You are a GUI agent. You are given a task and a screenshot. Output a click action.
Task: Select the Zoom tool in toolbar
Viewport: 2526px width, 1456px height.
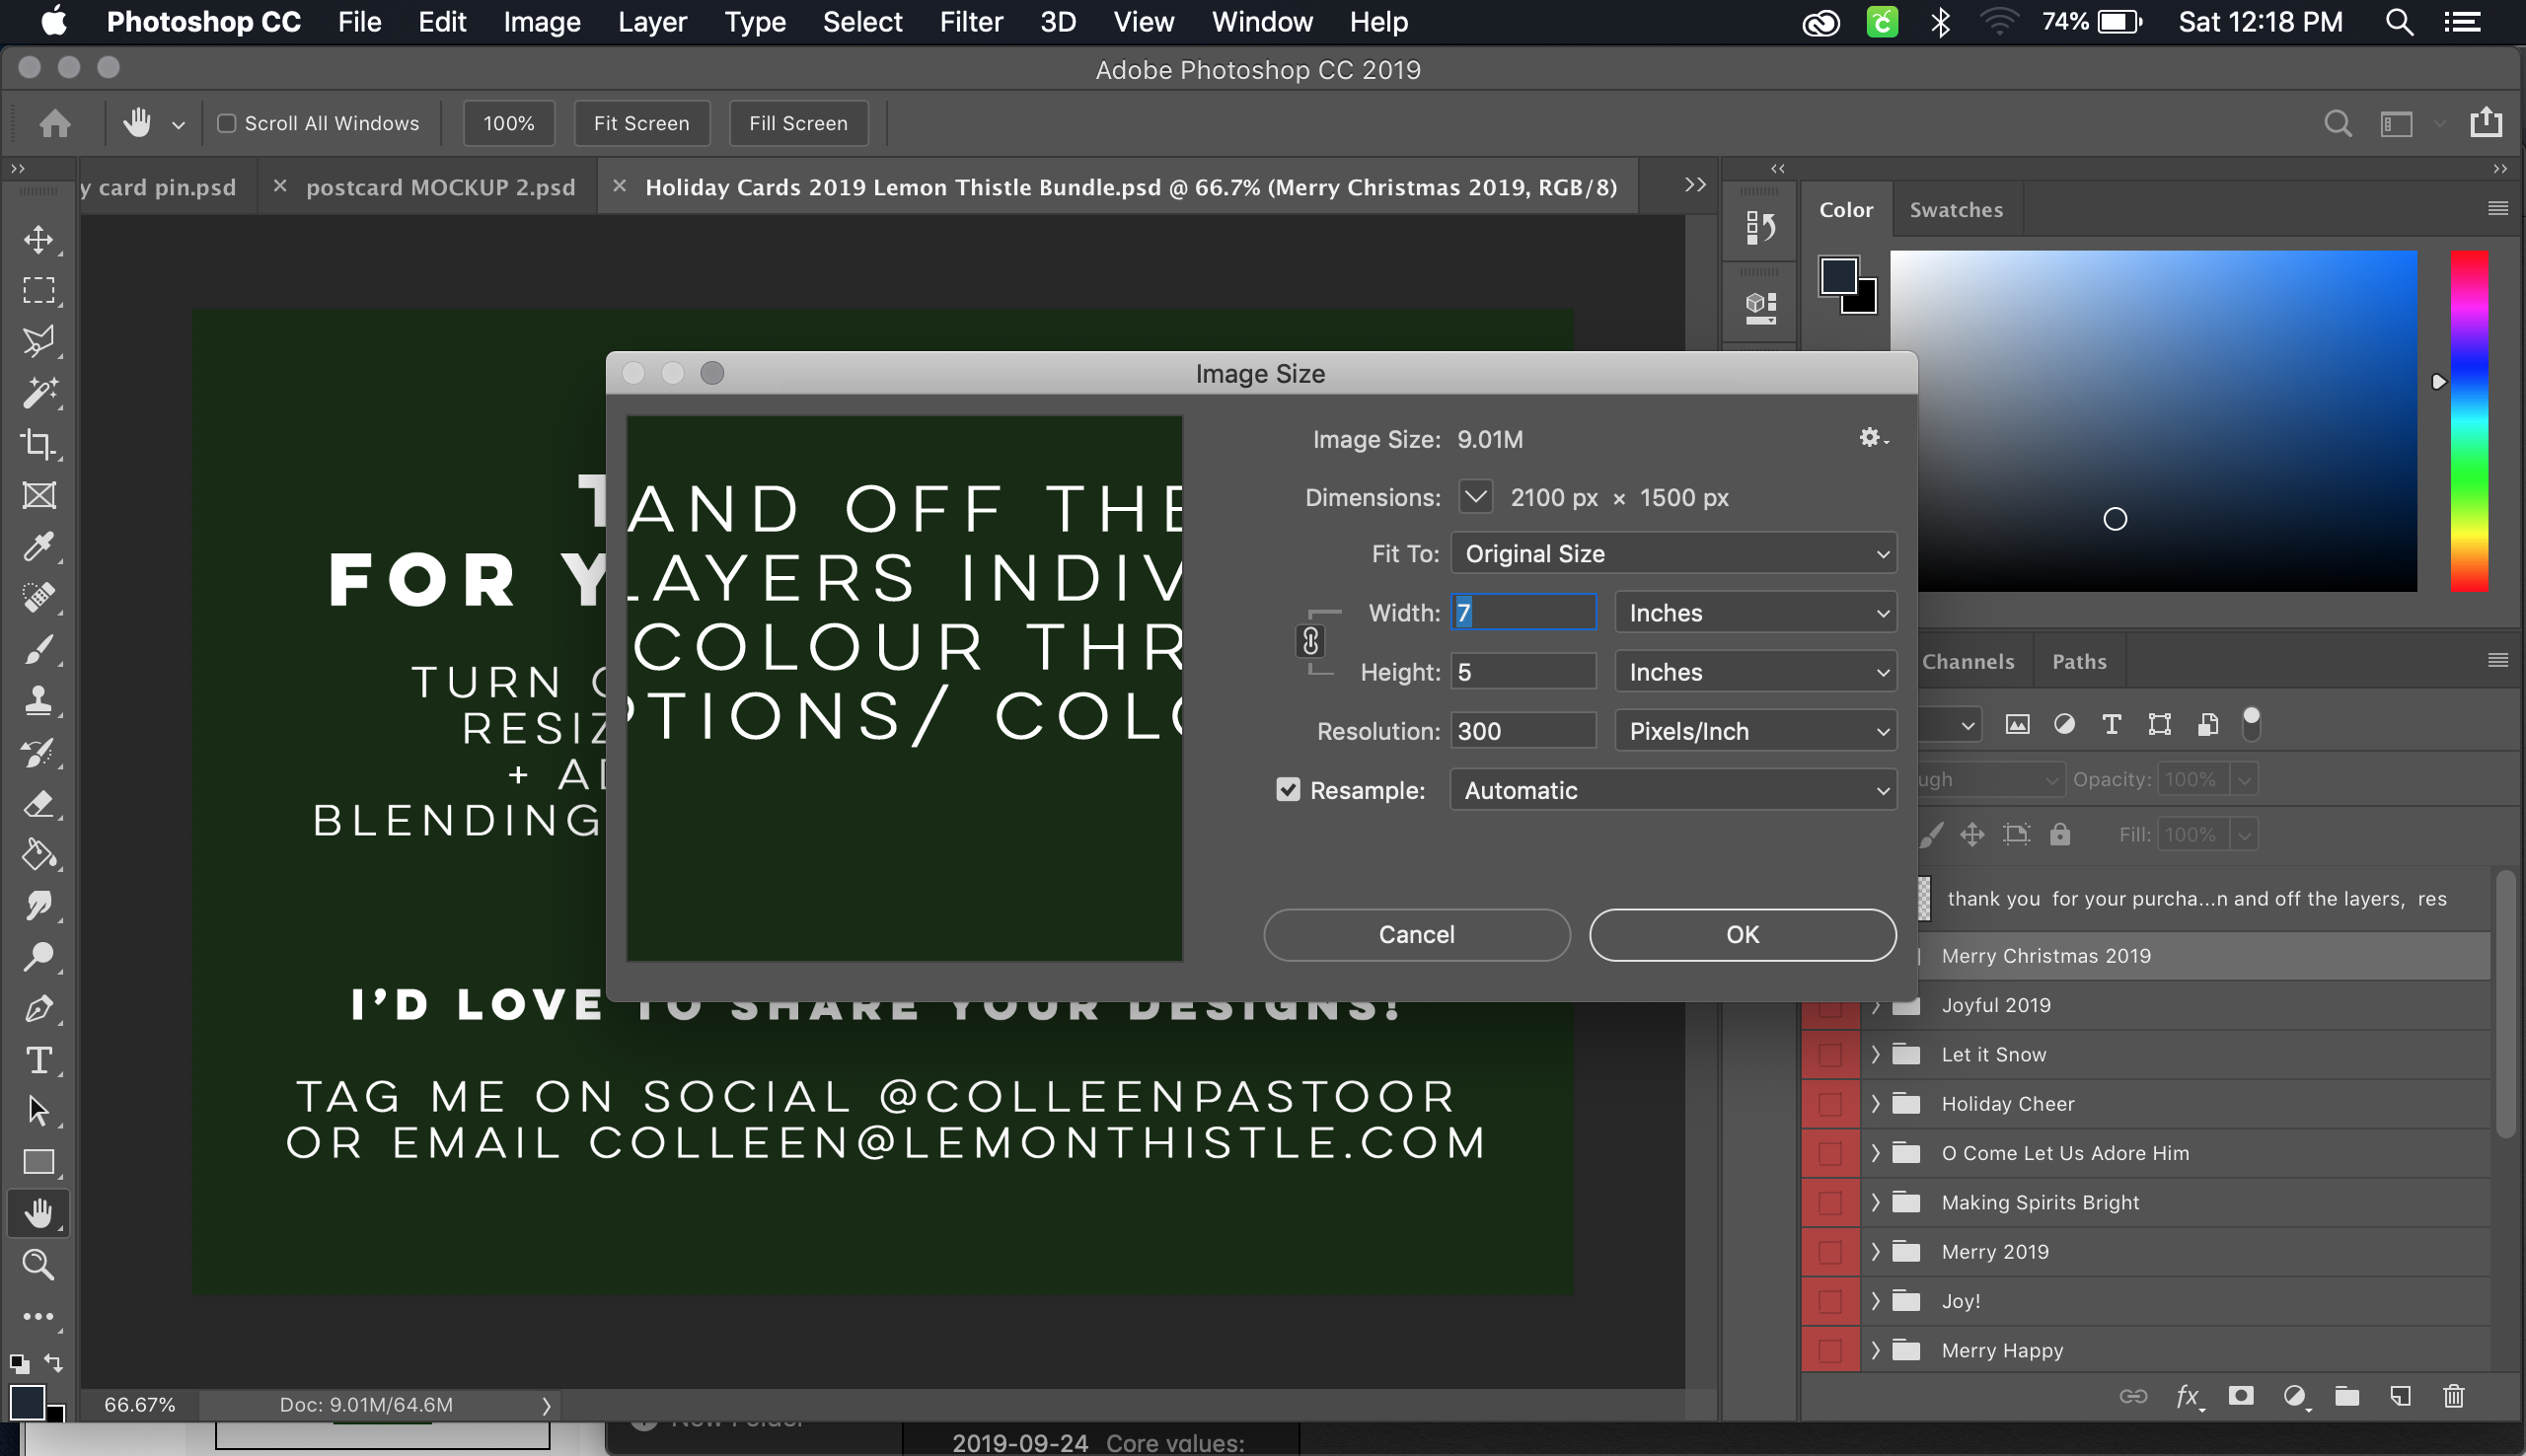coord(38,1264)
